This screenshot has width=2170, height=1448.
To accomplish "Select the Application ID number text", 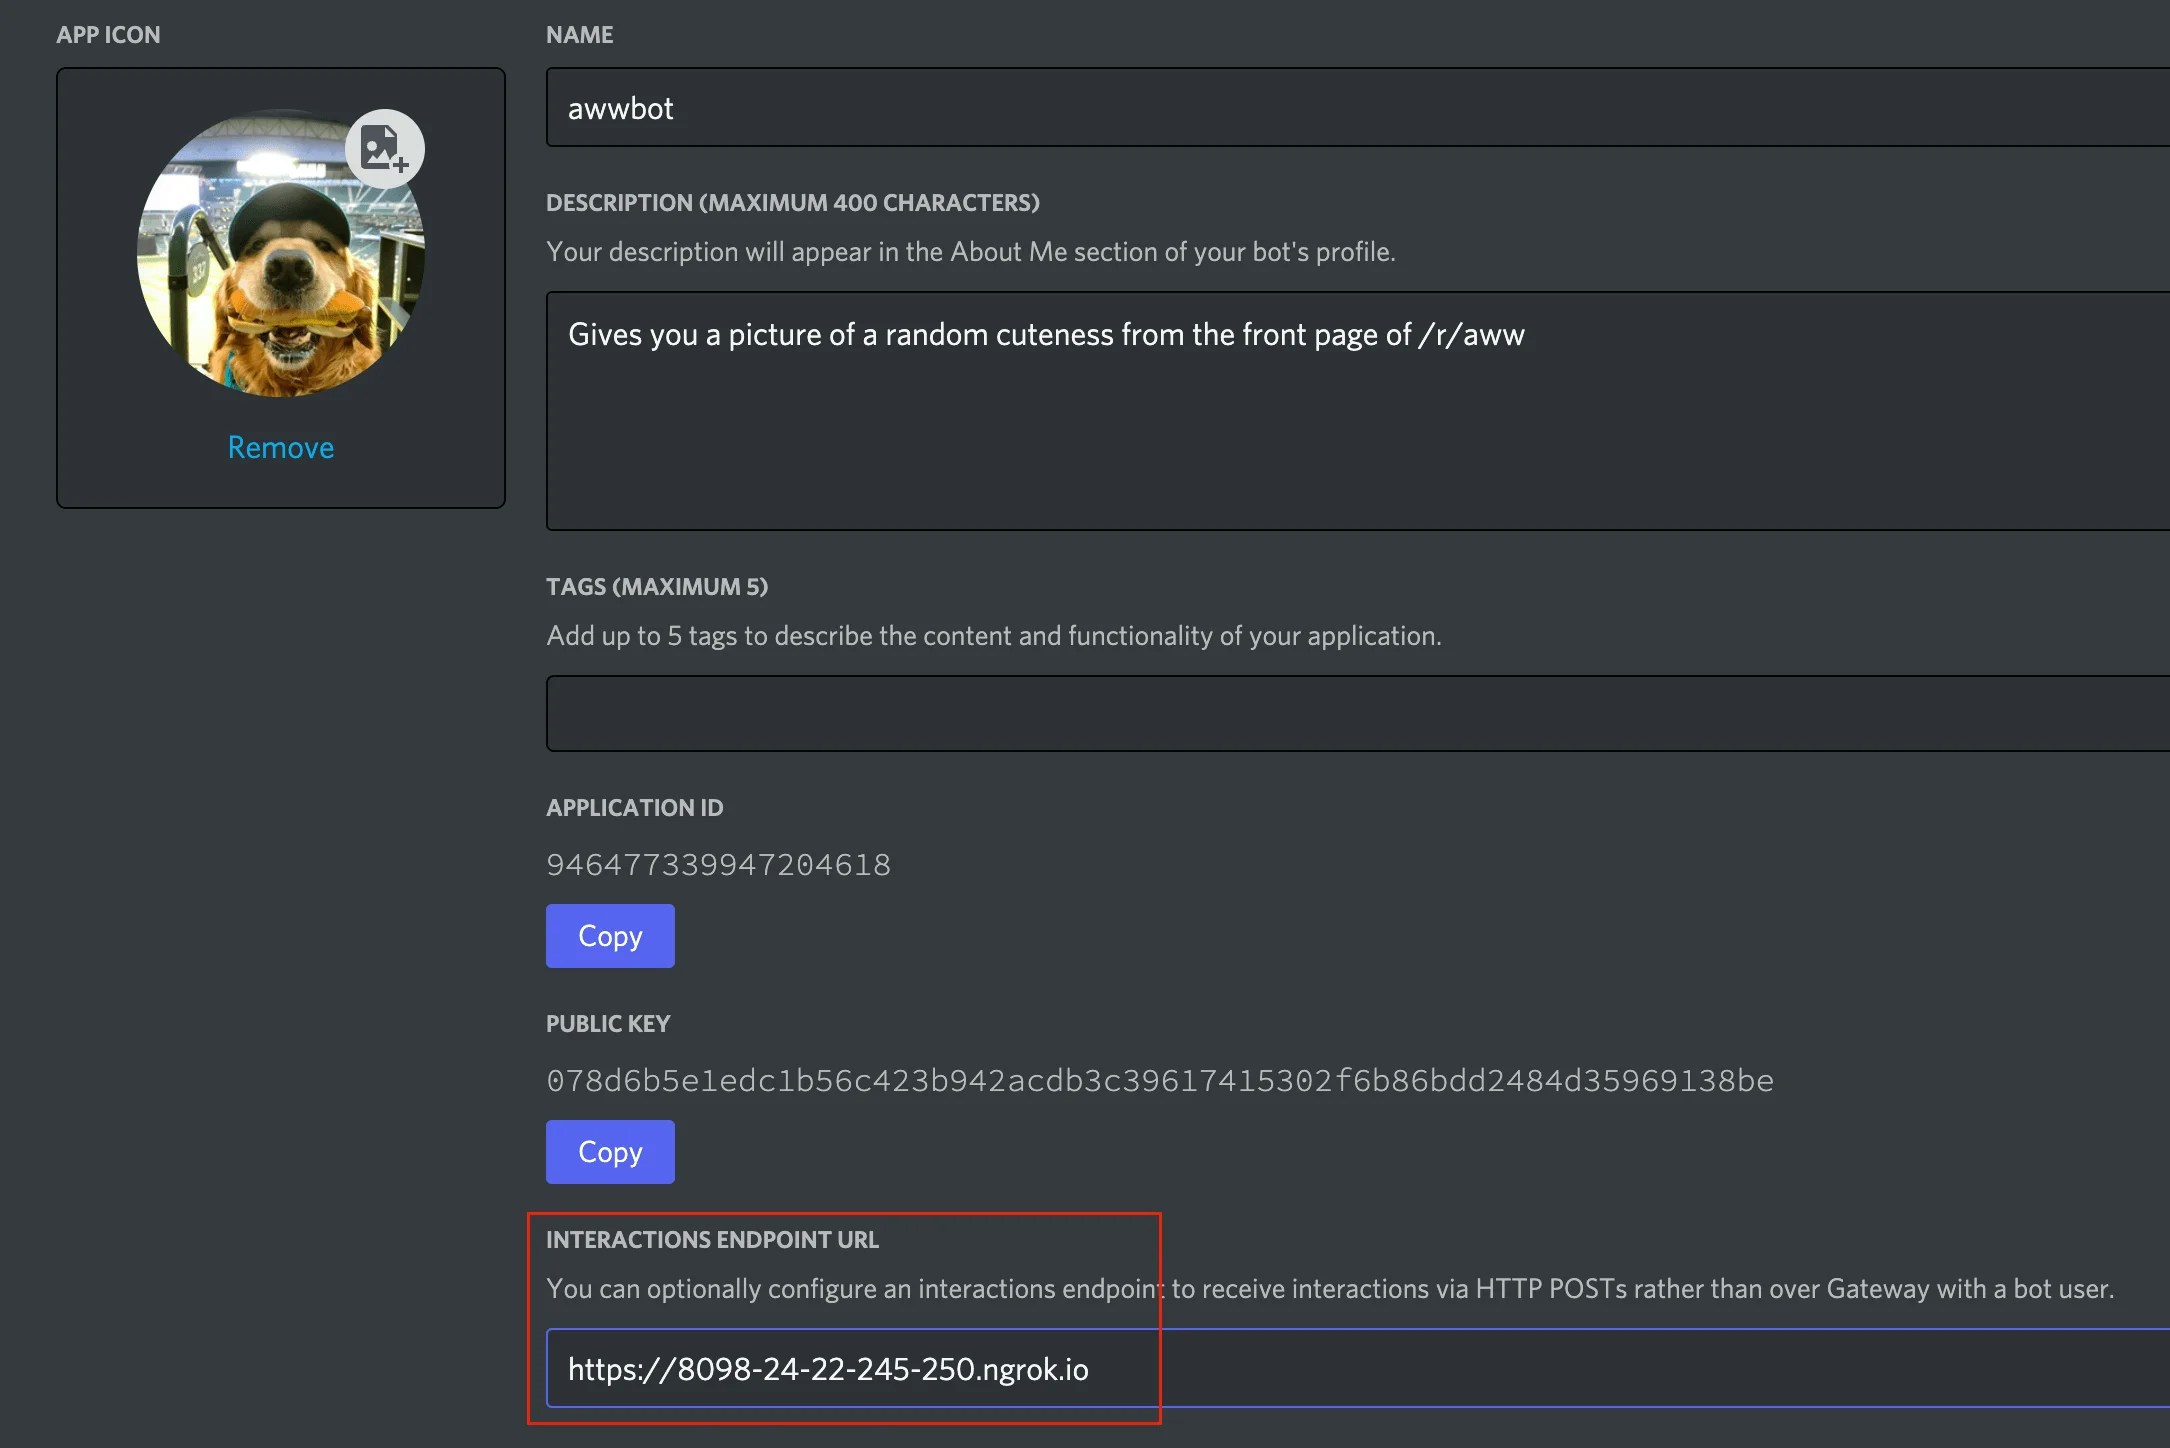I will coord(718,864).
